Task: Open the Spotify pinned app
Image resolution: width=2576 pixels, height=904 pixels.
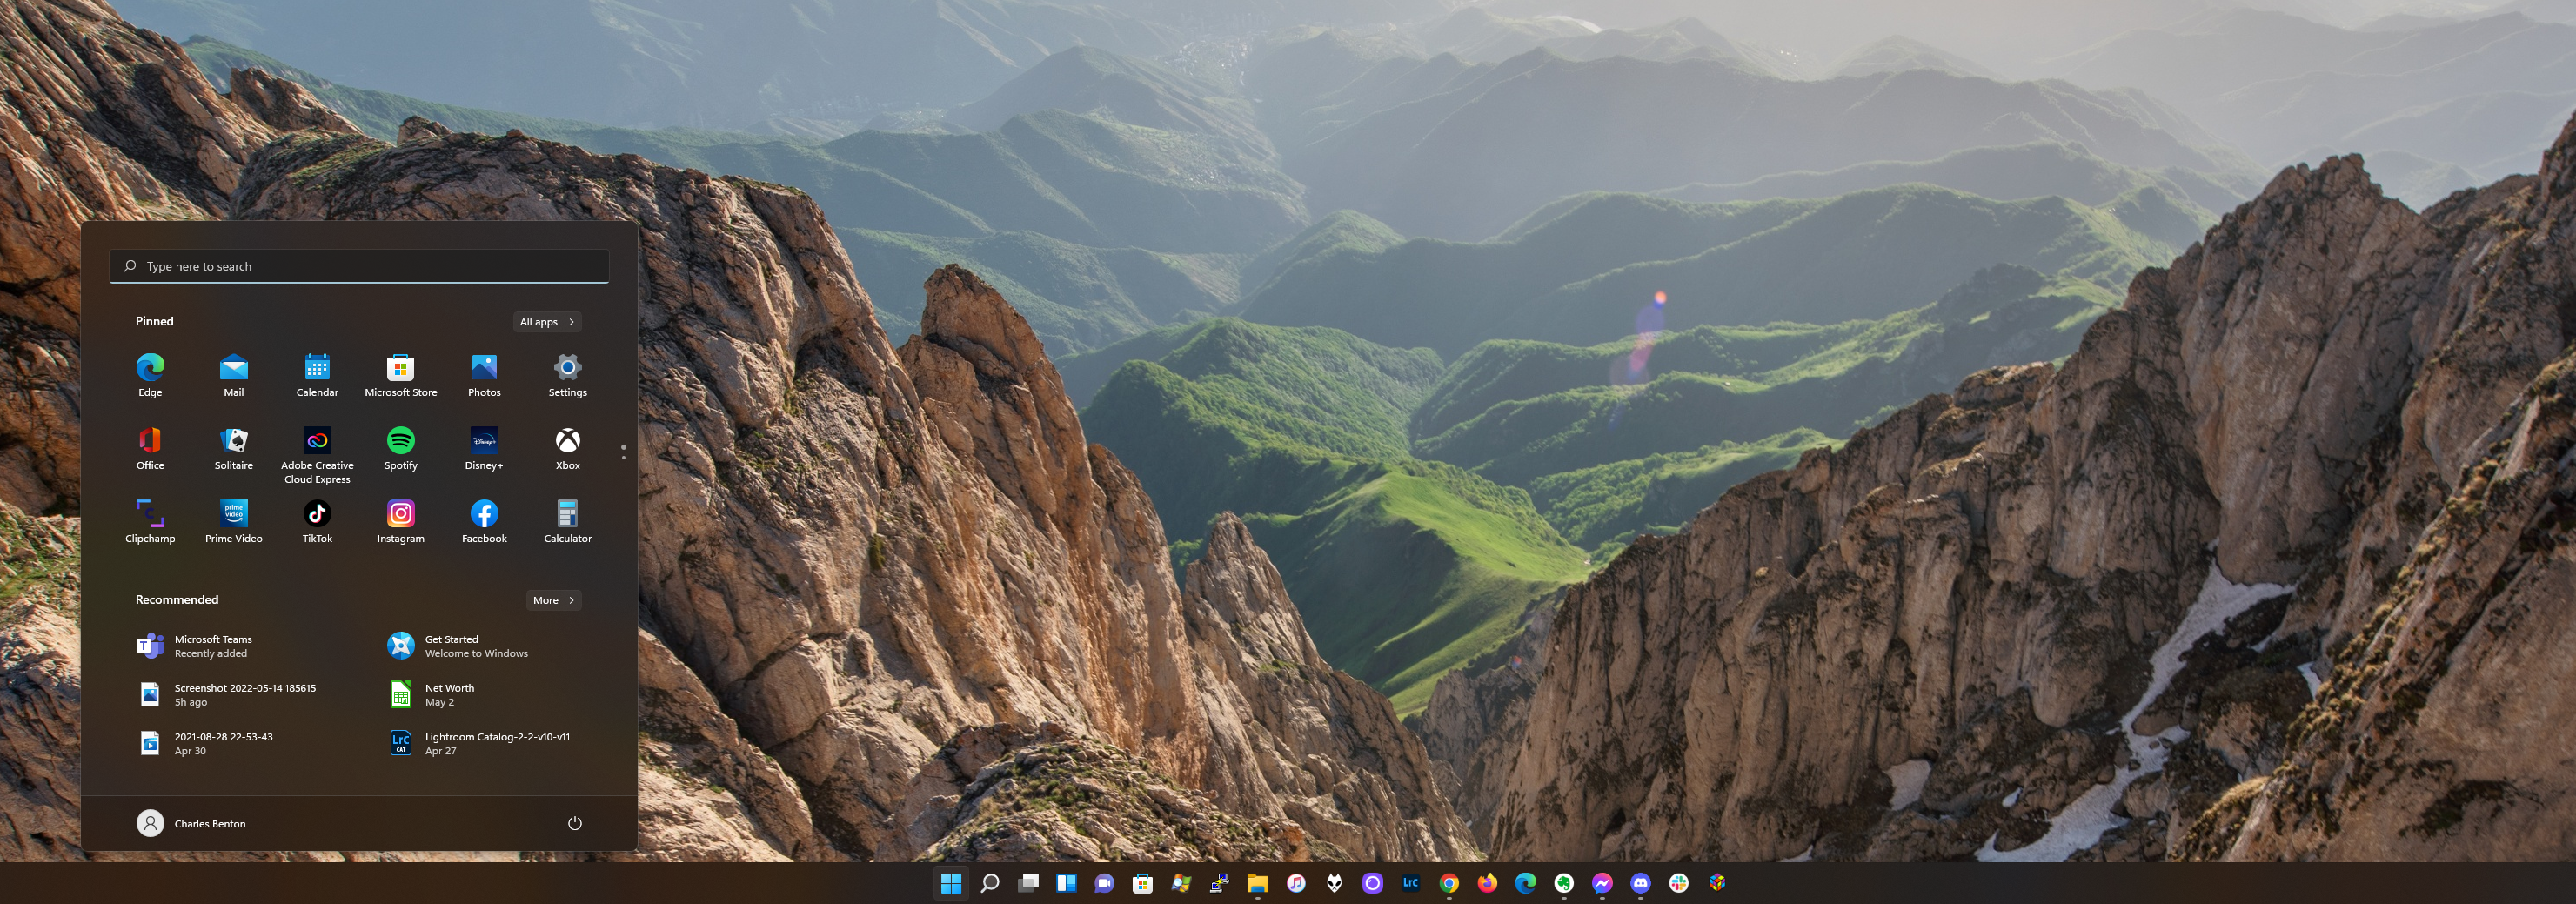Action: (400, 441)
